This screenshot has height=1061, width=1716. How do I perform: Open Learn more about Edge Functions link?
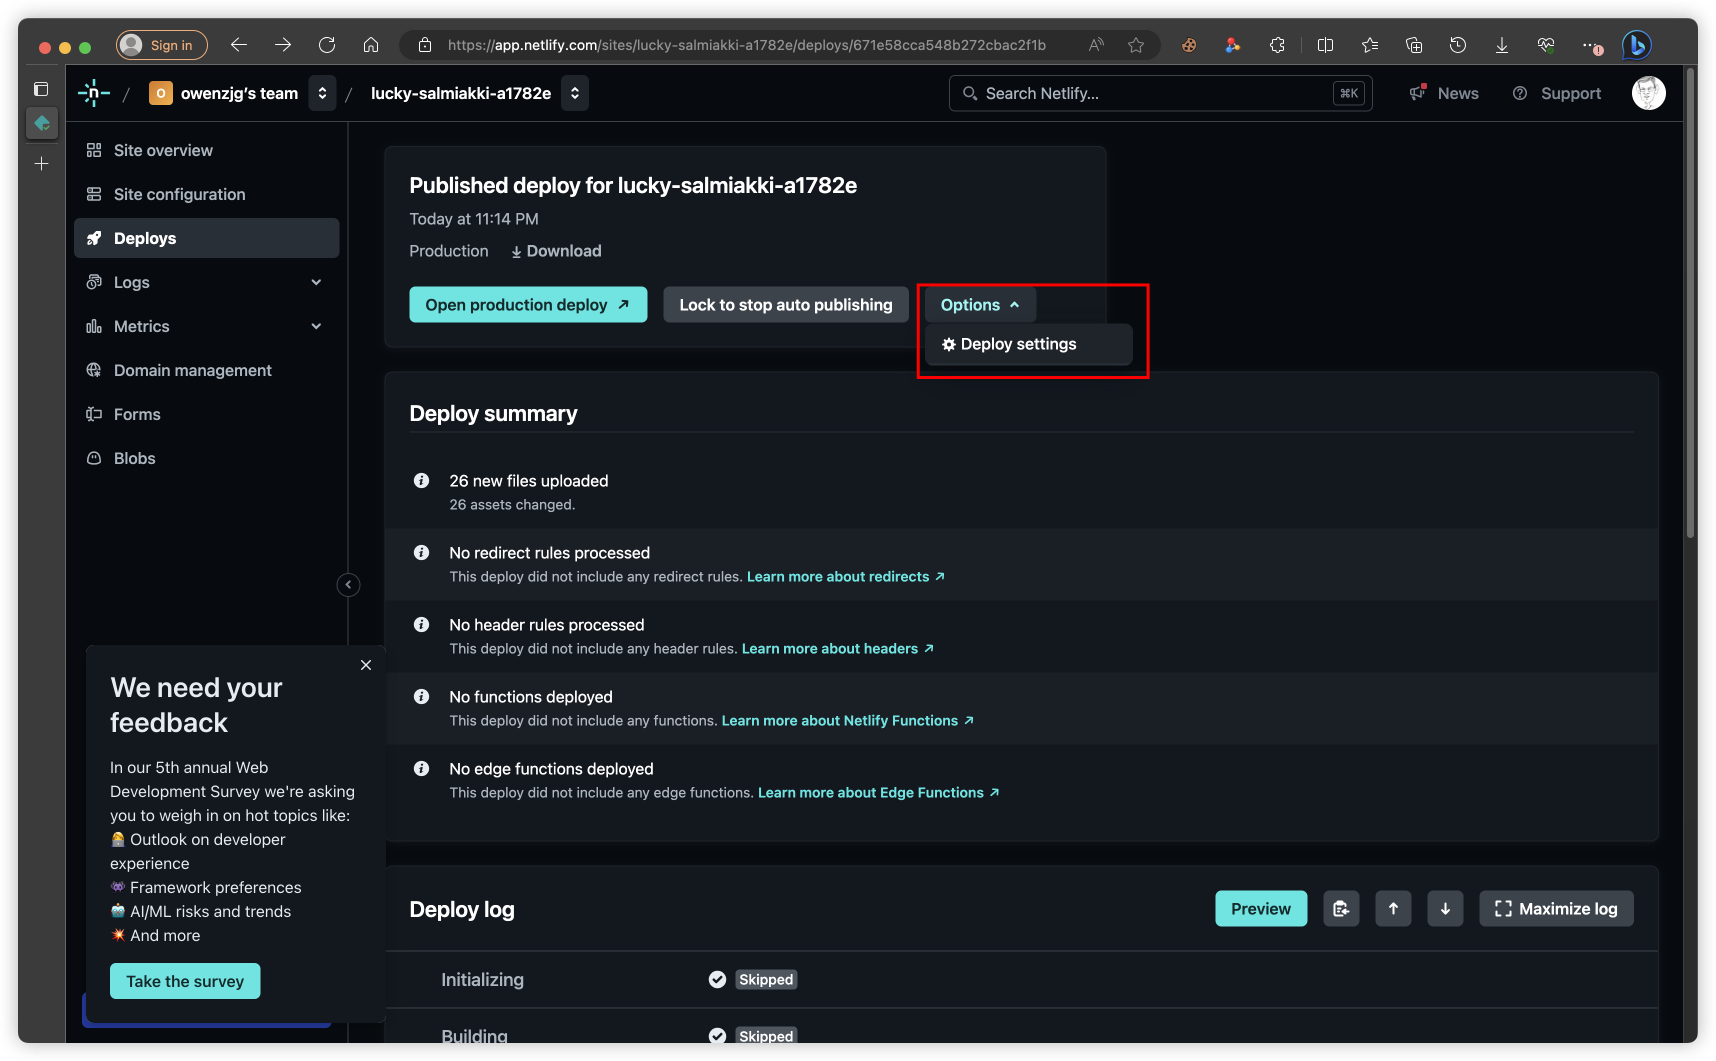click(x=879, y=793)
